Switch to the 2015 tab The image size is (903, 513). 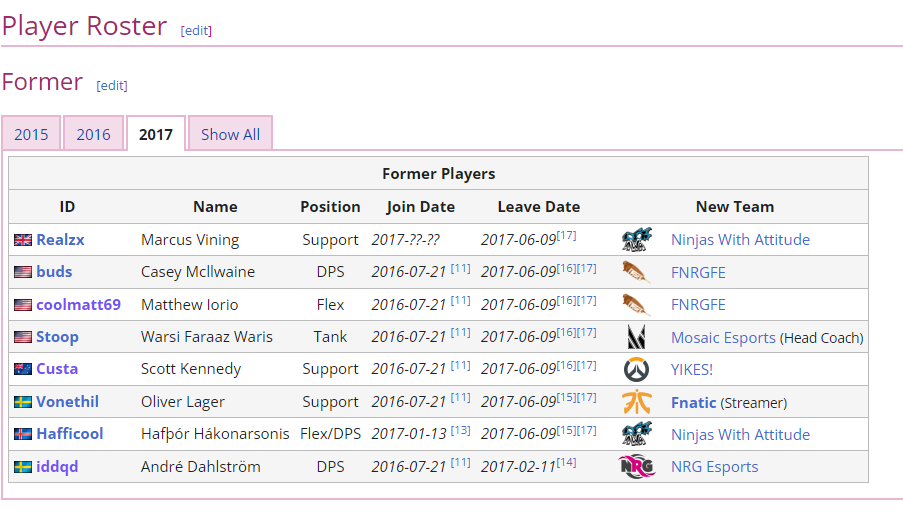[31, 134]
